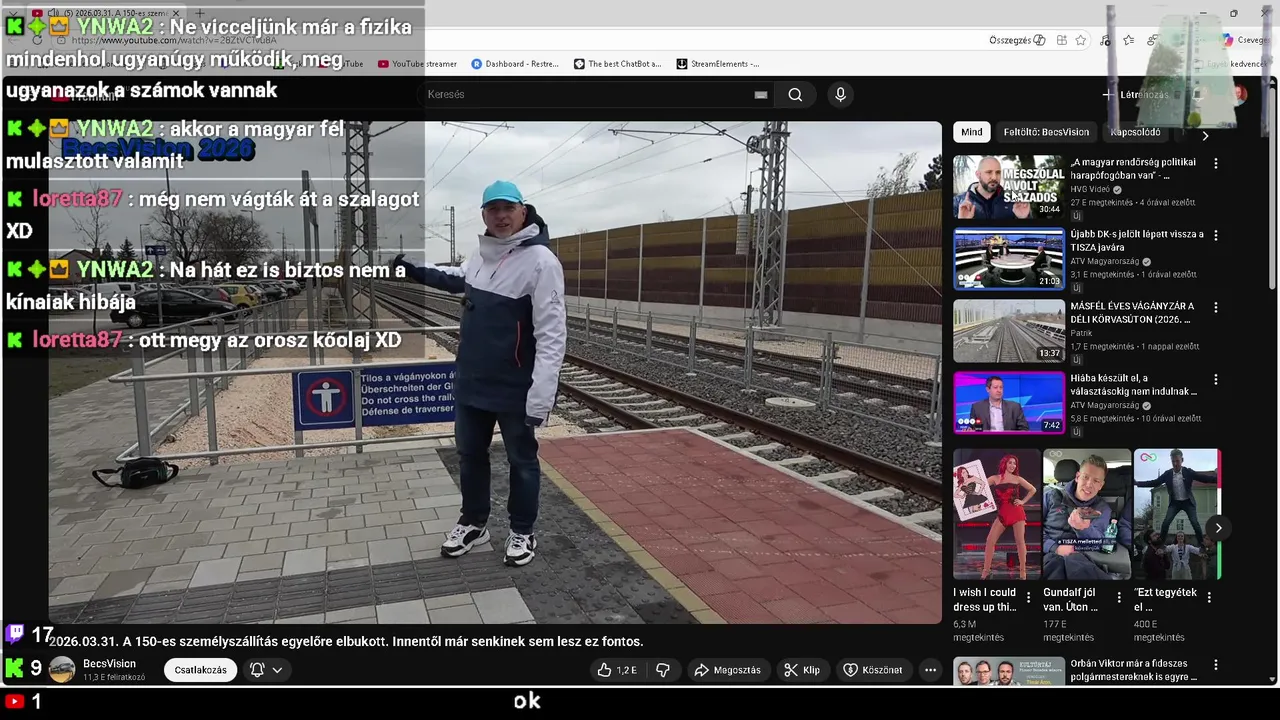Screen dimensions: 1280x720
Task: Open more actions three-dot menu under video
Action: pos(930,670)
